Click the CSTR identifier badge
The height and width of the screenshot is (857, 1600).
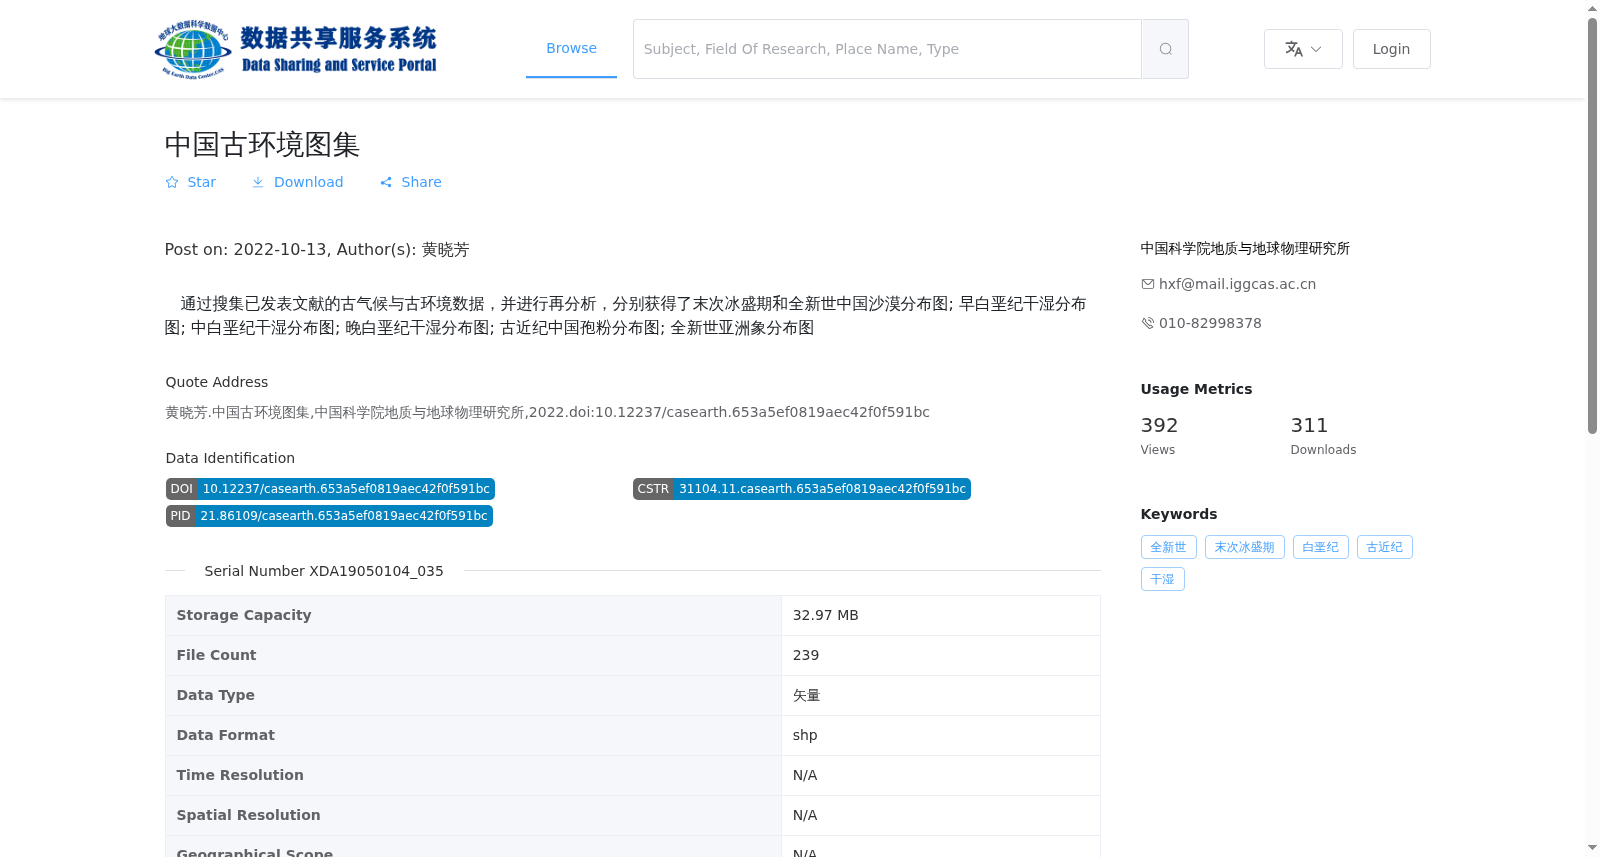click(x=802, y=489)
